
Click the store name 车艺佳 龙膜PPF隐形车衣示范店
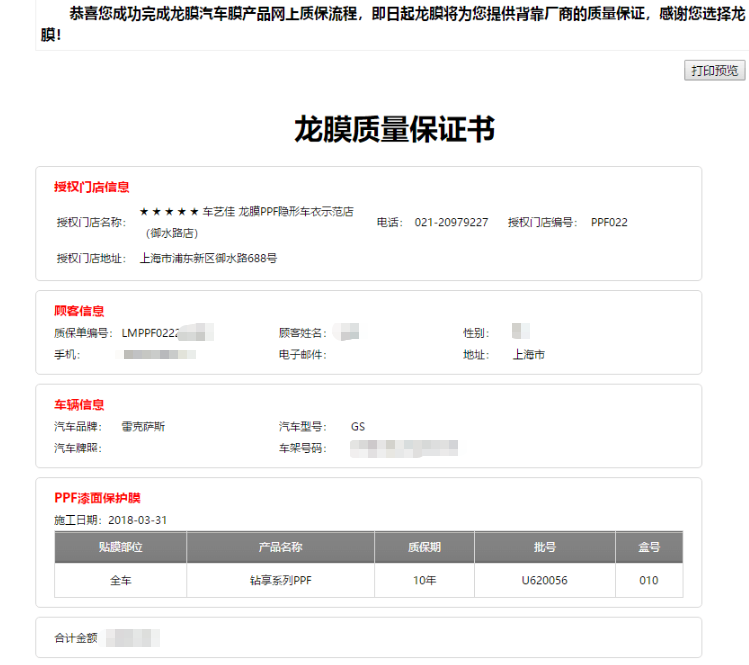(278, 212)
